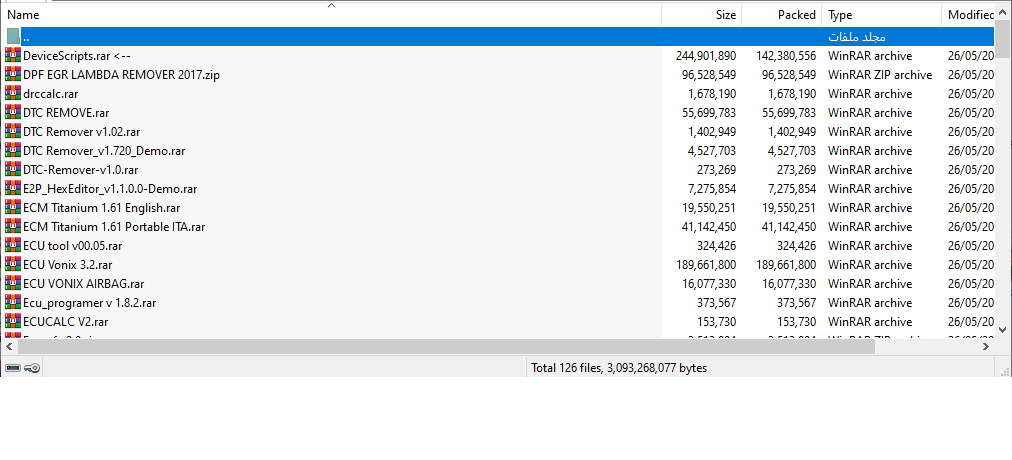Click size value 1,678,190
This screenshot has width=1012, height=460.
tap(712, 94)
